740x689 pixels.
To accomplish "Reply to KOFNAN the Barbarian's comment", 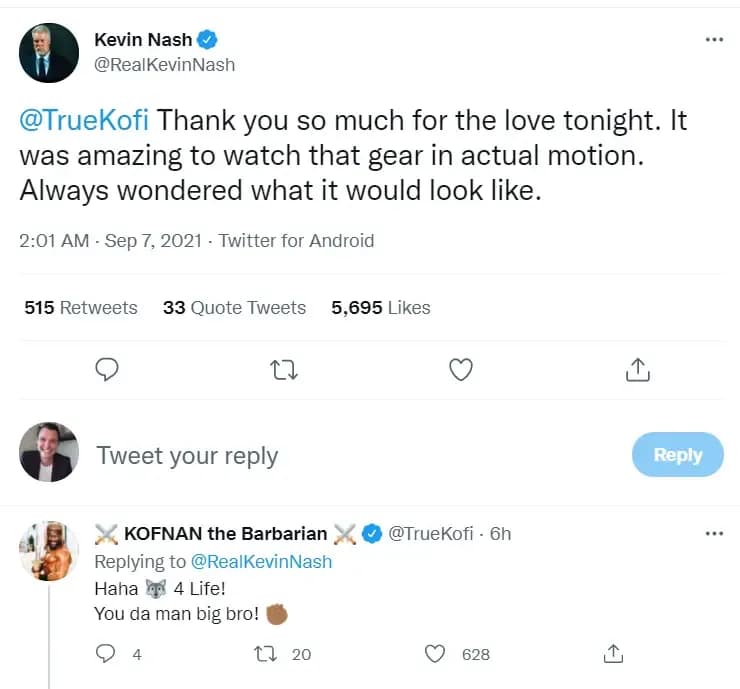I will [x=105, y=654].
